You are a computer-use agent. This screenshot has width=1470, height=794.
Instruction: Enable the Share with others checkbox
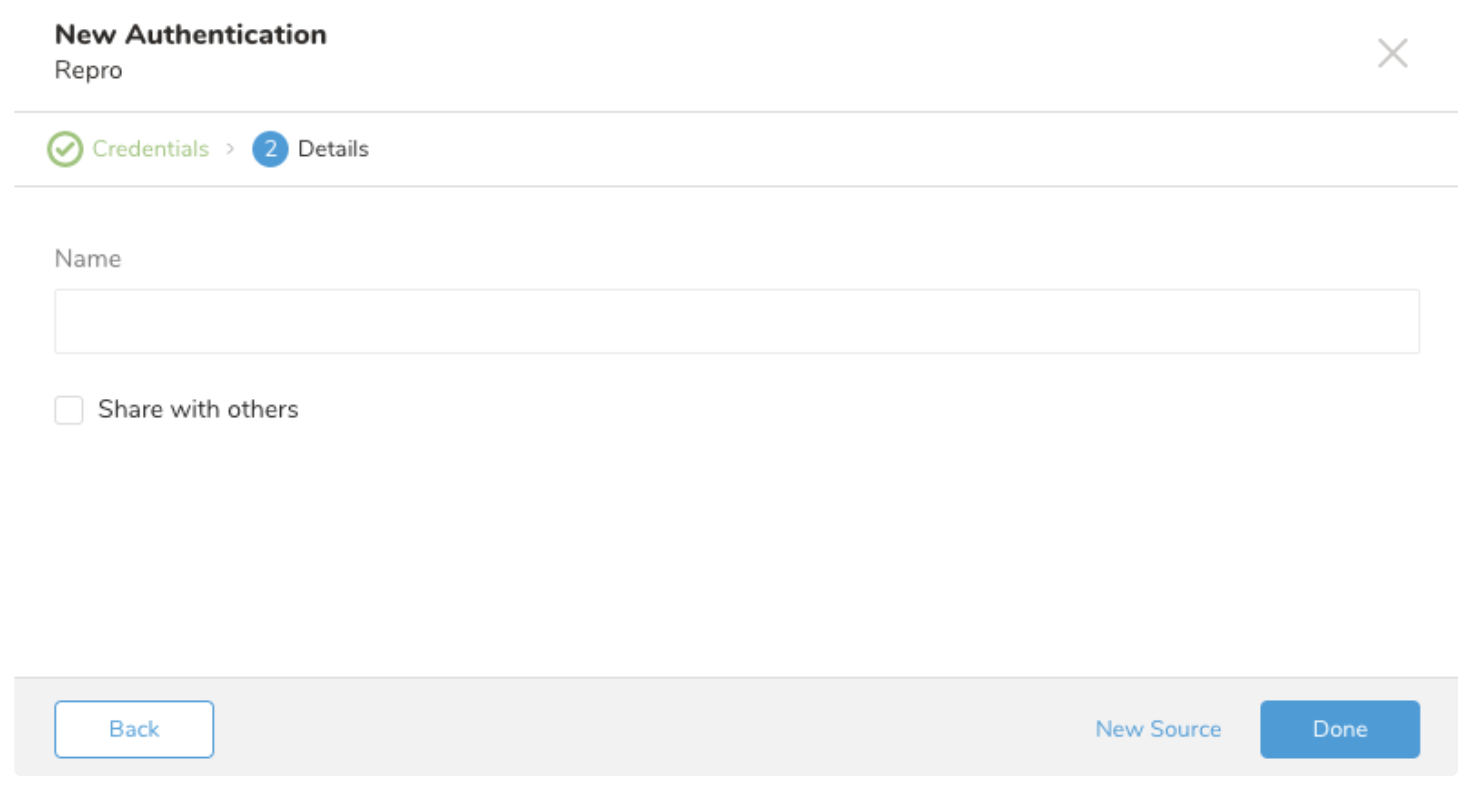(x=69, y=410)
